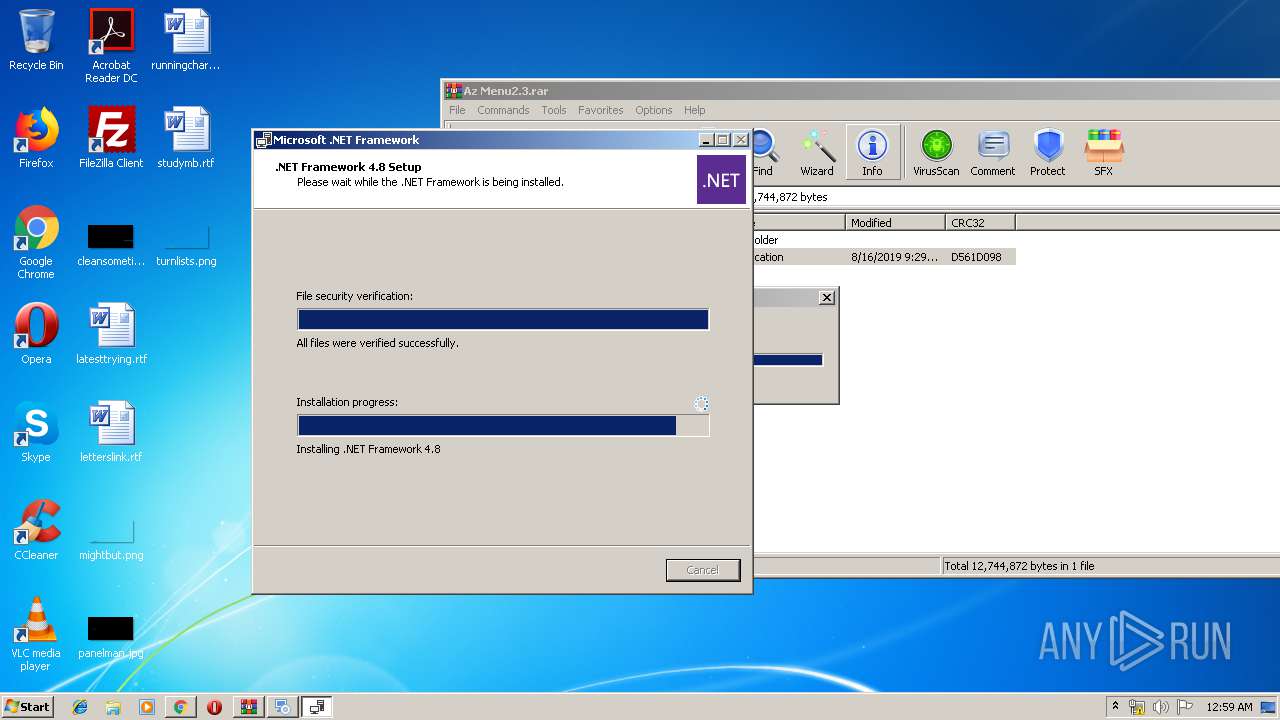Open Chrome from the taskbar

point(180,707)
